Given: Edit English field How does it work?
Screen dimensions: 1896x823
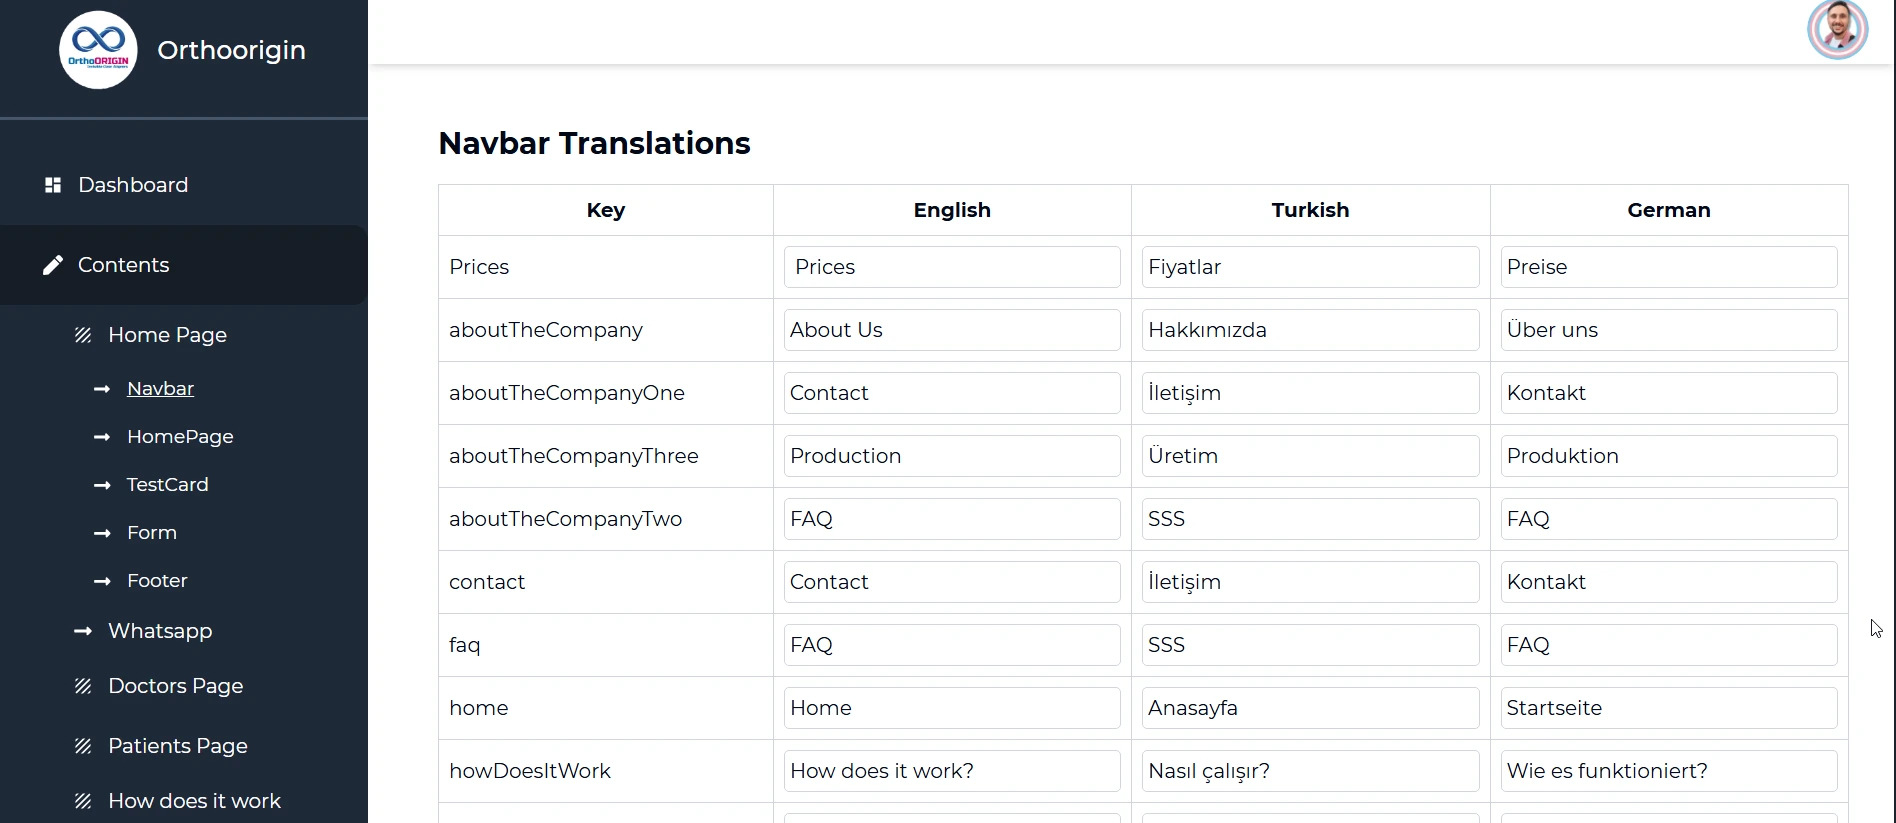Looking at the screenshot, I should pyautogui.click(x=952, y=771).
